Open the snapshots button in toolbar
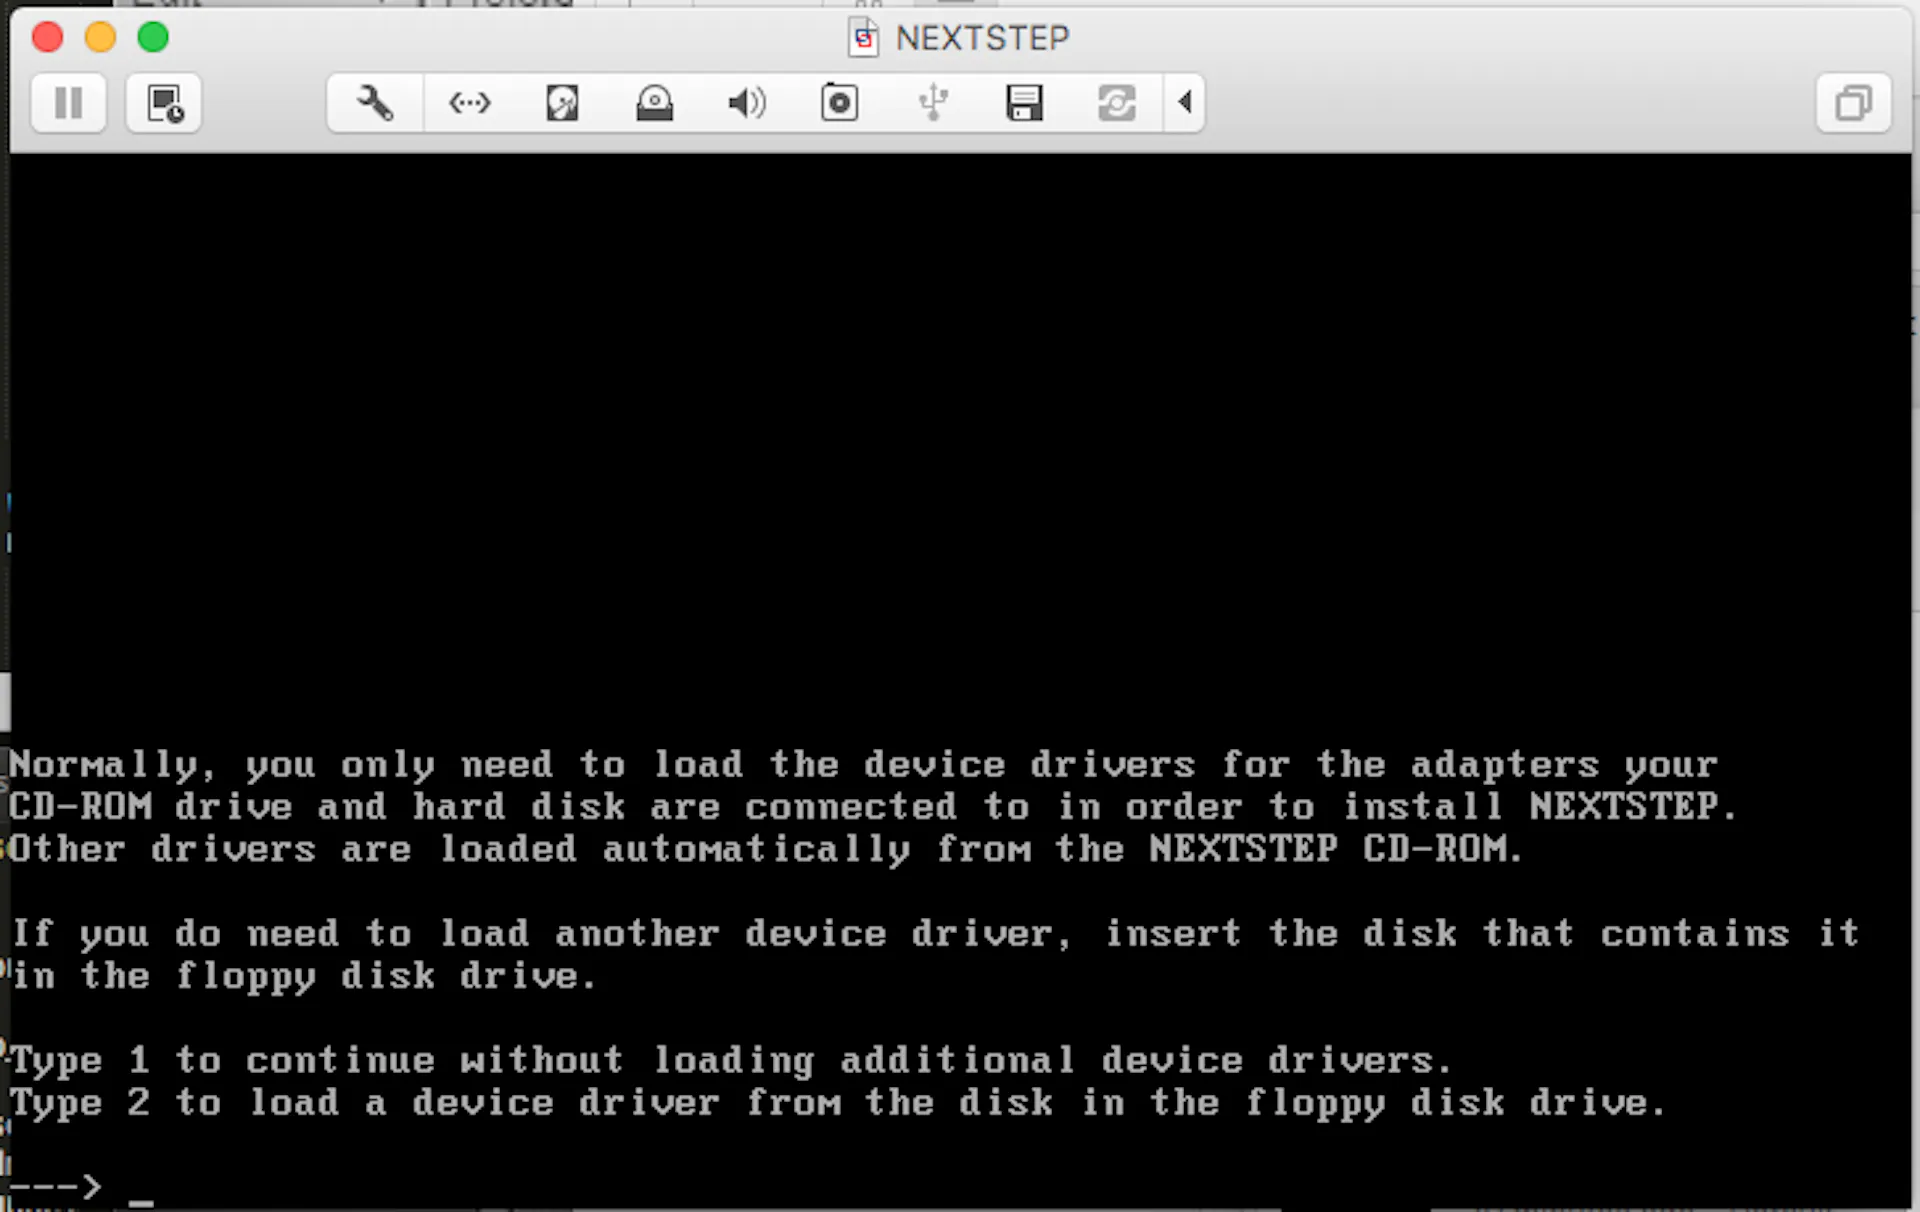The image size is (1920, 1212). pyautogui.click(x=164, y=102)
